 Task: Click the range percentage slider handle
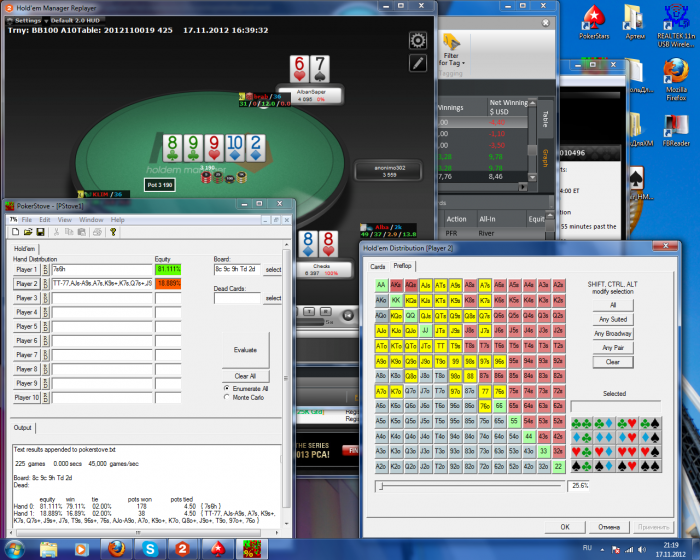point(381,486)
